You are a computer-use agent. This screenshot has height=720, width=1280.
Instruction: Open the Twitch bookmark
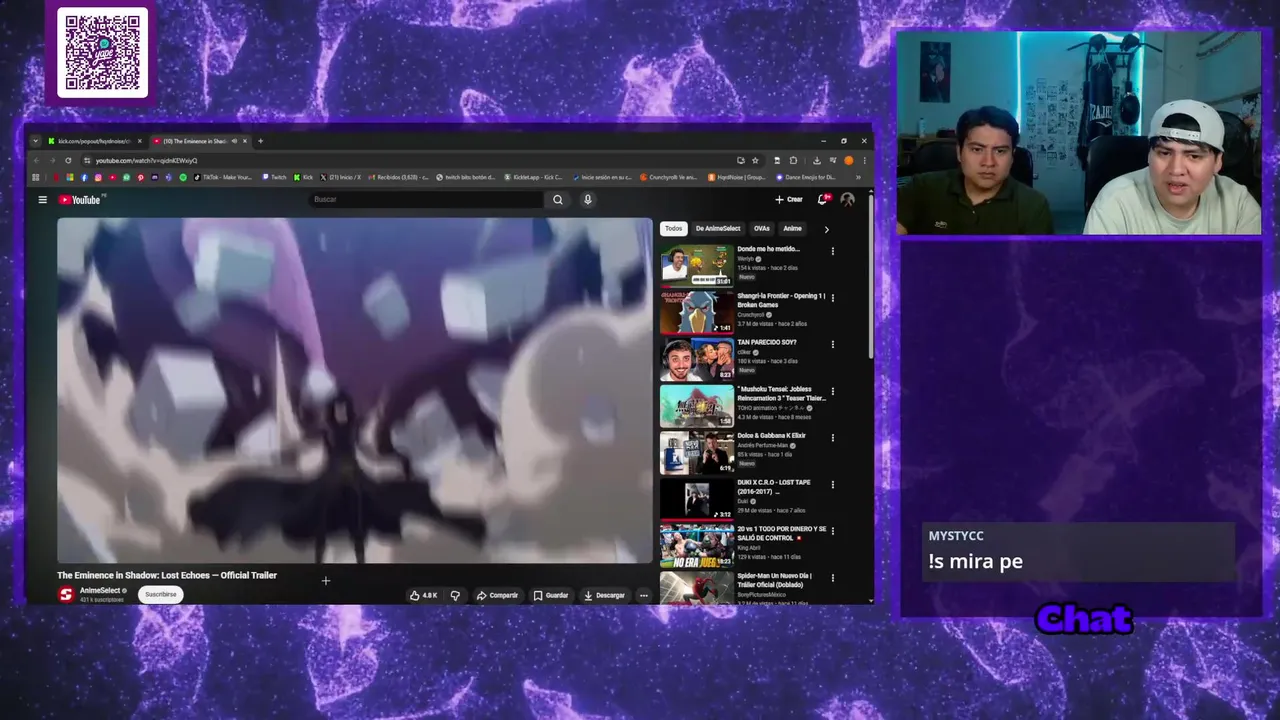(274, 177)
